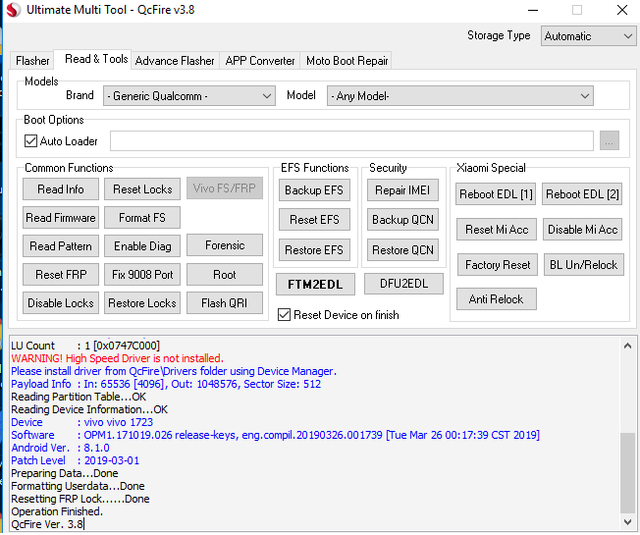The image size is (640, 535).
Task: Click the log scrollbar down arrow
Action: pyautogui.click(x=628, y=522)
